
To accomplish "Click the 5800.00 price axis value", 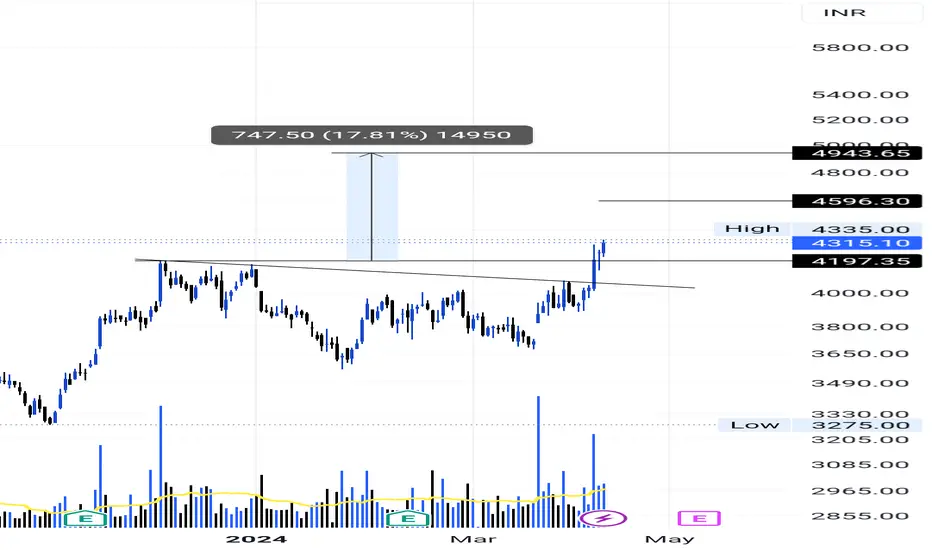I will (x=860, y=48).
